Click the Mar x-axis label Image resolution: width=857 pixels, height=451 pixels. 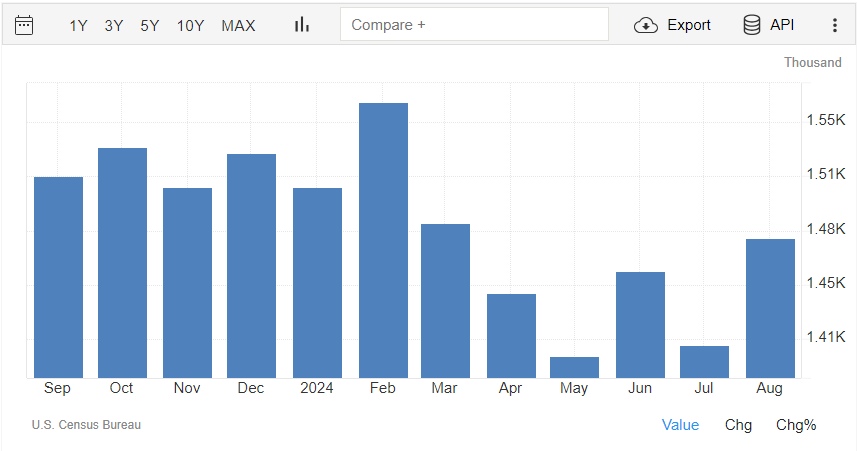[x=444, y=388]
